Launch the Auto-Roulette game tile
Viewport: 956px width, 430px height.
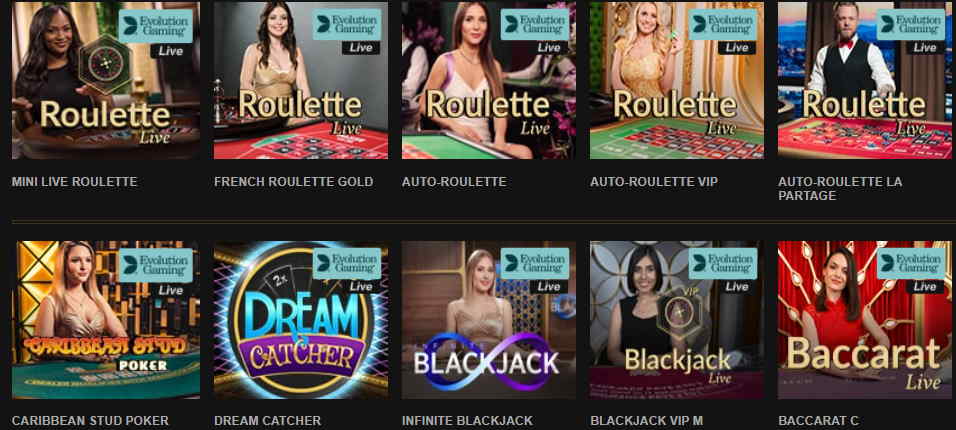(x=489, y=80)
